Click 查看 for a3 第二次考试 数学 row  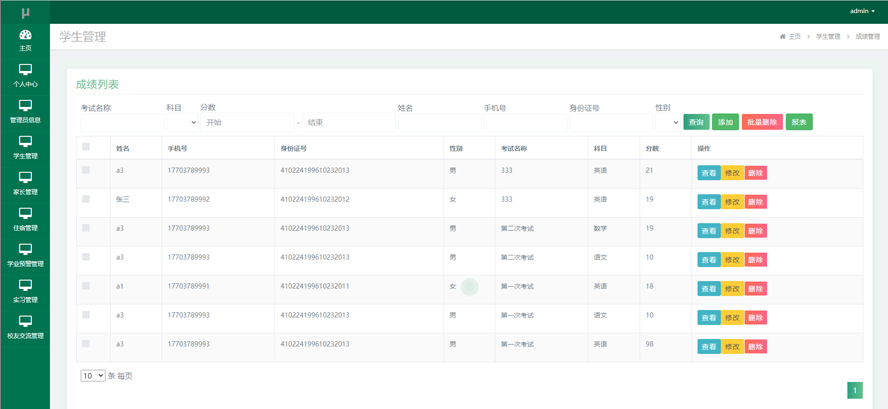(708, 231)
